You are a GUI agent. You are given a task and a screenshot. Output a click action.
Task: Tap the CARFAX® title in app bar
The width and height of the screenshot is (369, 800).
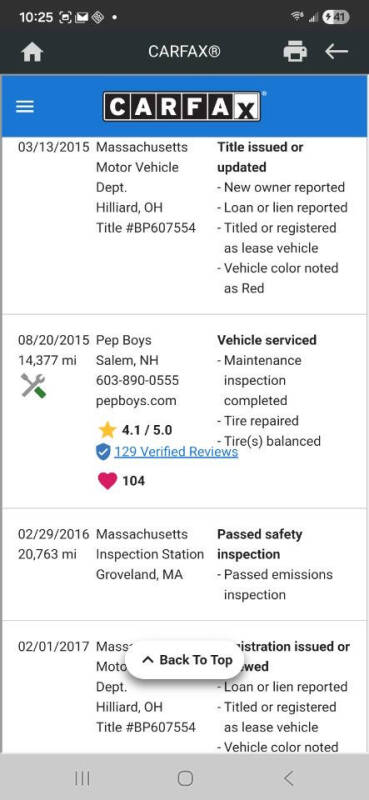pos(184,52)
